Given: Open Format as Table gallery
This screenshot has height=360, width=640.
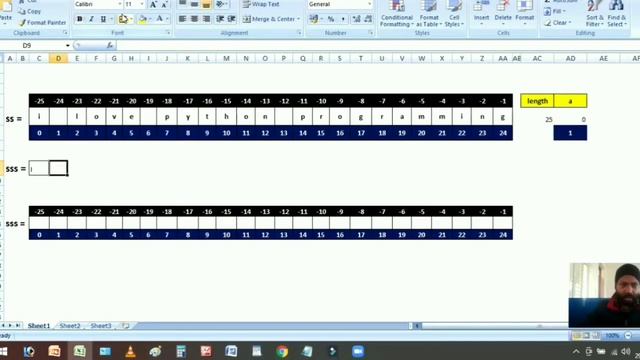Looking at the screenshot, I should (x=429, y=14).
